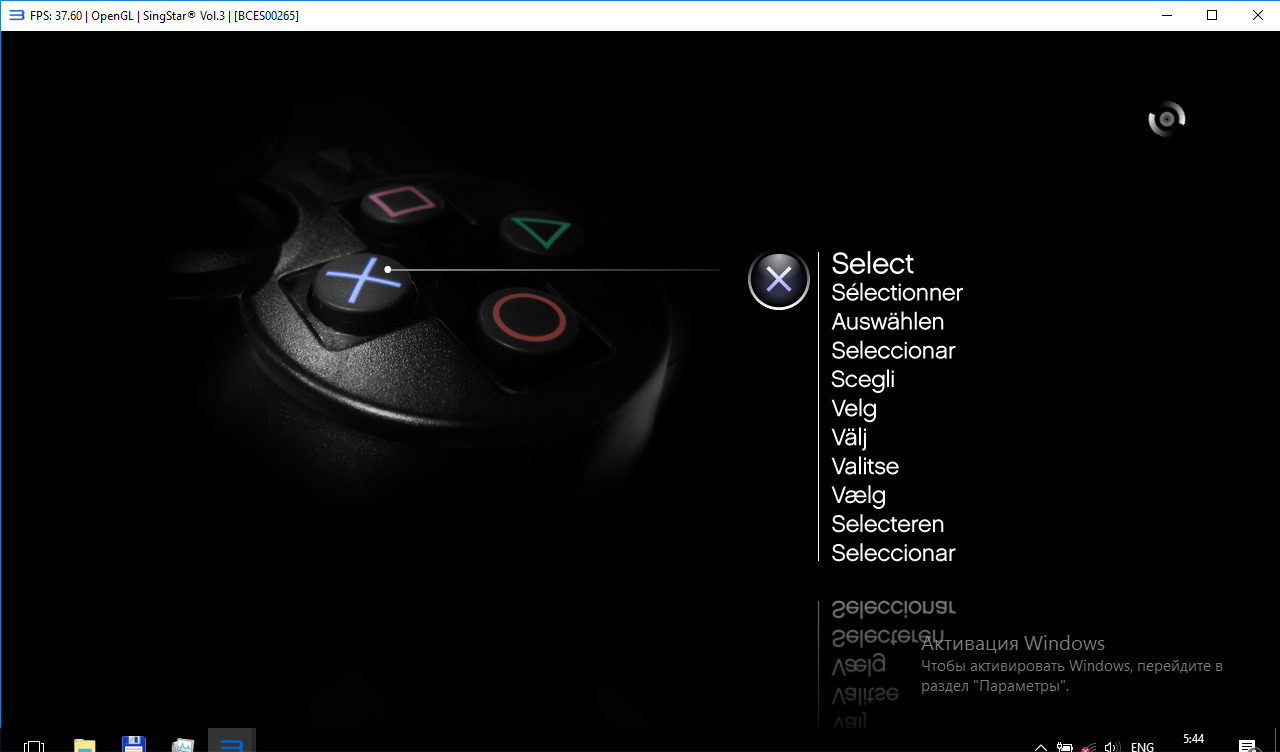Viewport: 1280px width, 752px height.
Task: Click the Italian "Scegli" label
Action: (863, 380)
